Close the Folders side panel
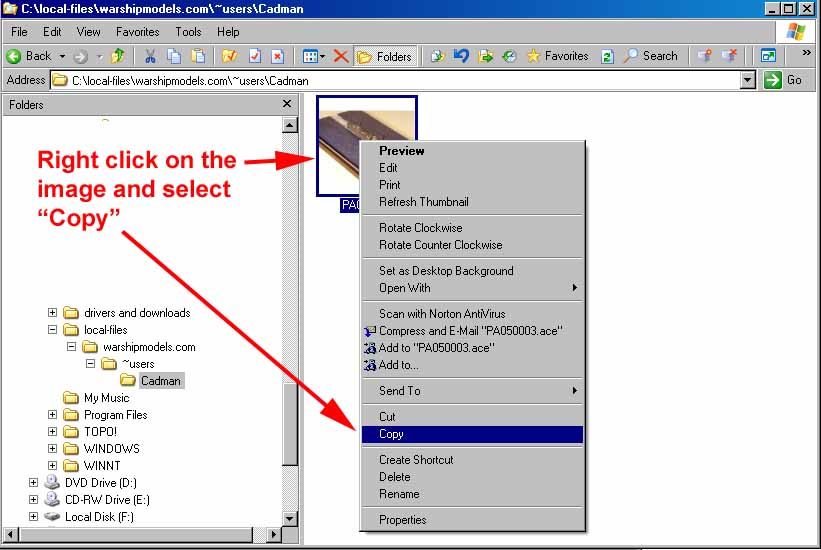 [x=287, y=104]
